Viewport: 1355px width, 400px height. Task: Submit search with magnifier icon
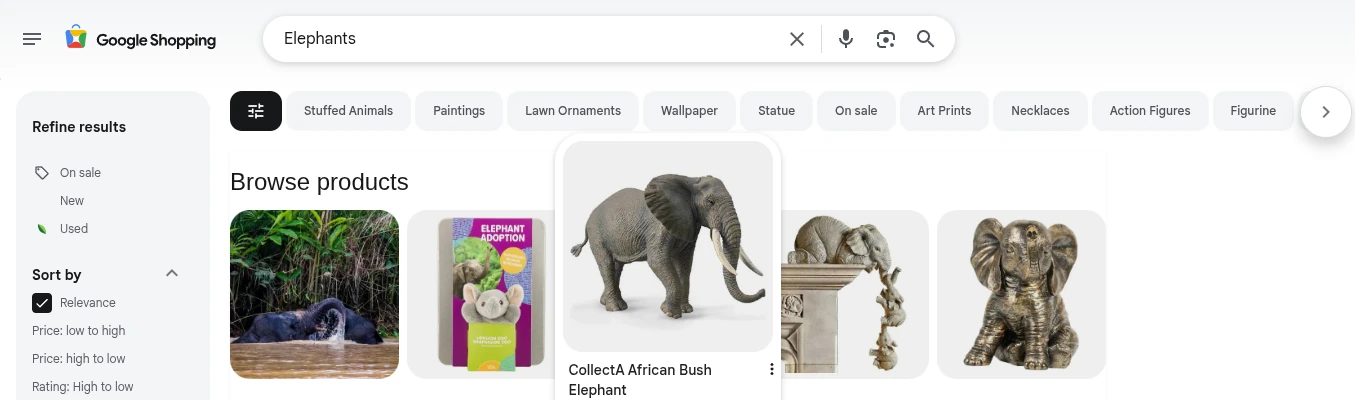click(926, 39)
